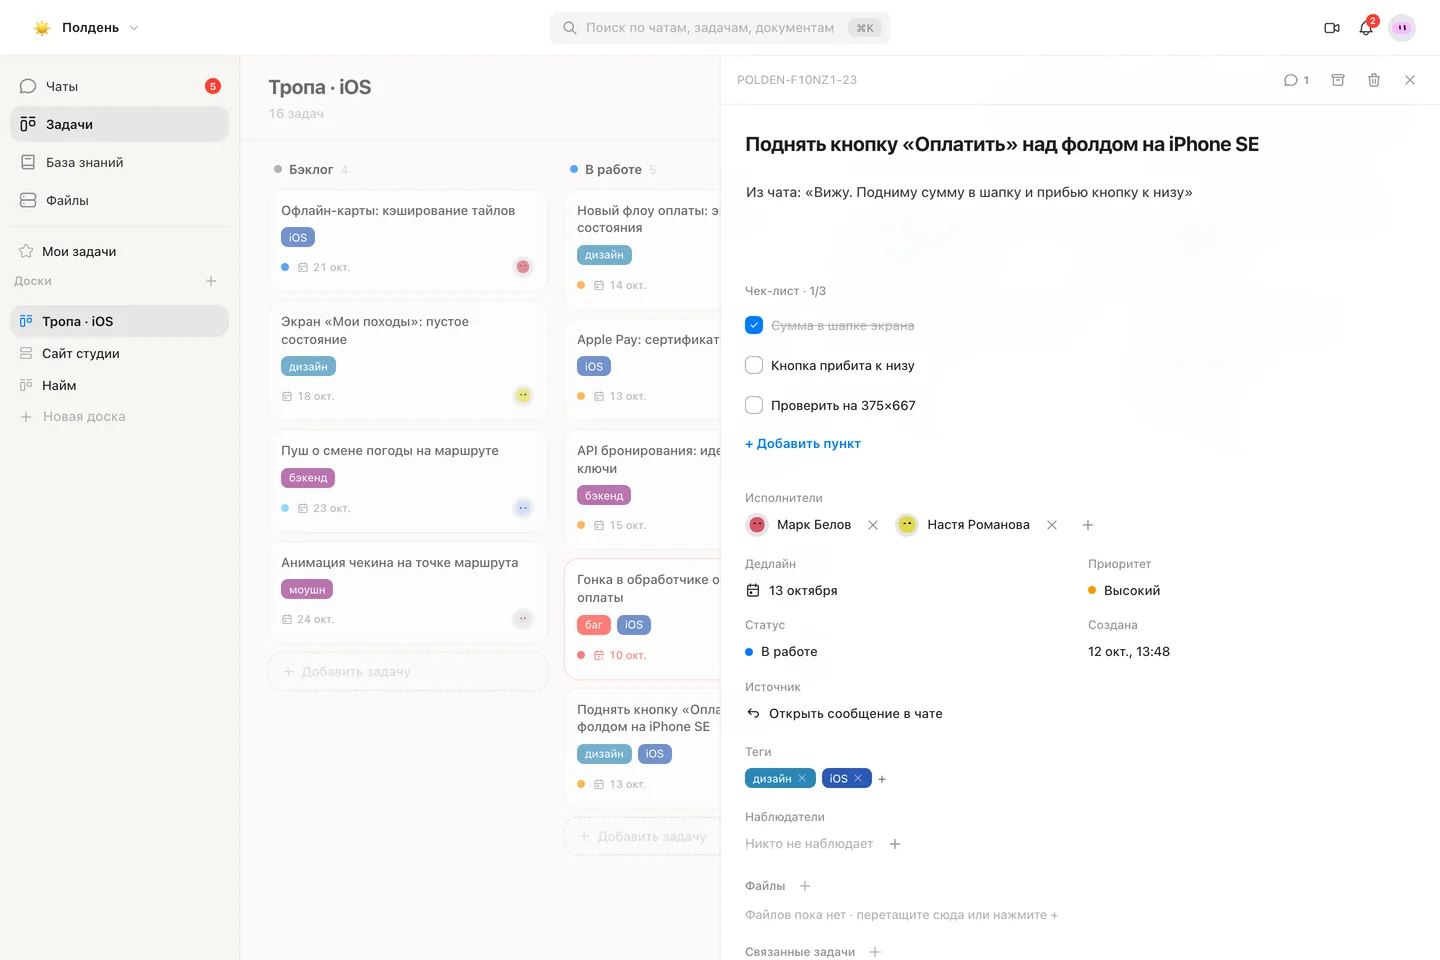The image size is (1440, 960).
Task: Go to База знаний
Action: (x=119, y=162)
